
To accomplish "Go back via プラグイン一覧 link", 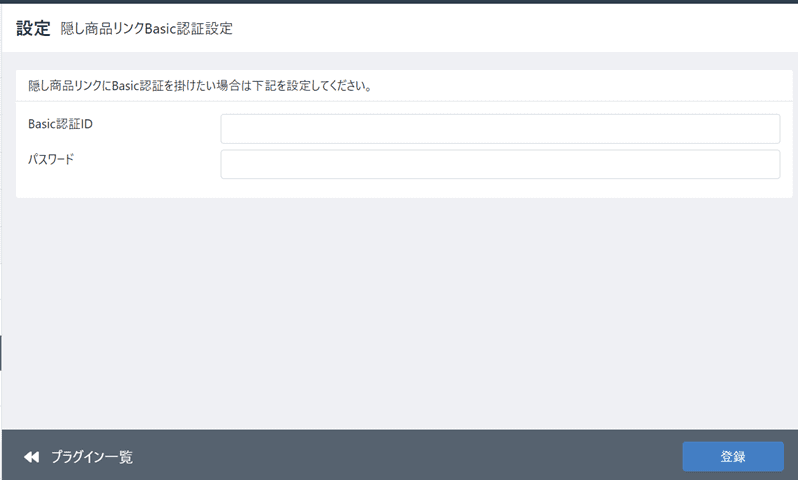I will pyautogui.click(x=91, y=457).
